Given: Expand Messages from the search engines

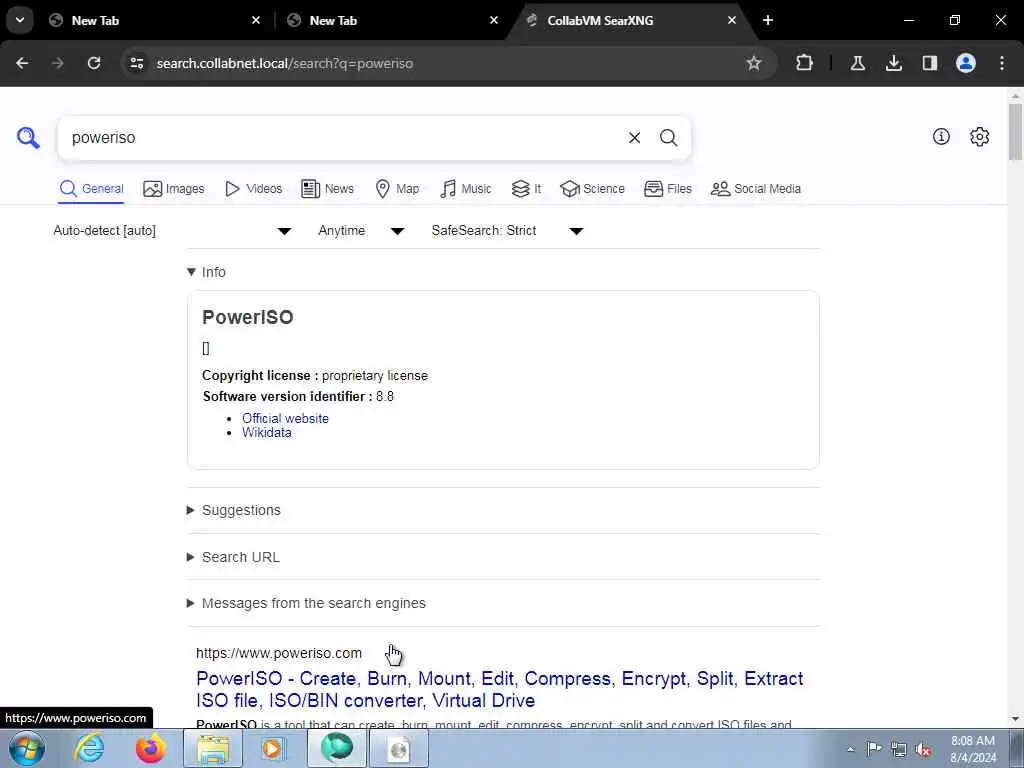Looking at the screenshot, I should (x=306, y=603).
